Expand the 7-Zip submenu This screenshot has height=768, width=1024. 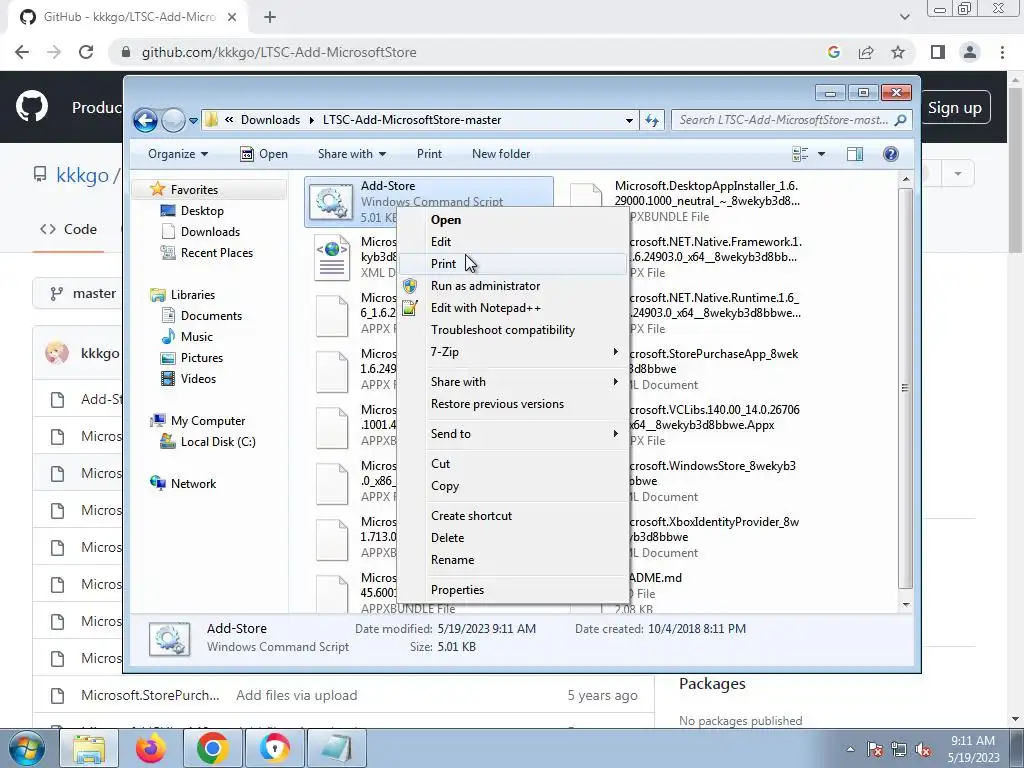[x=512, y=352]
